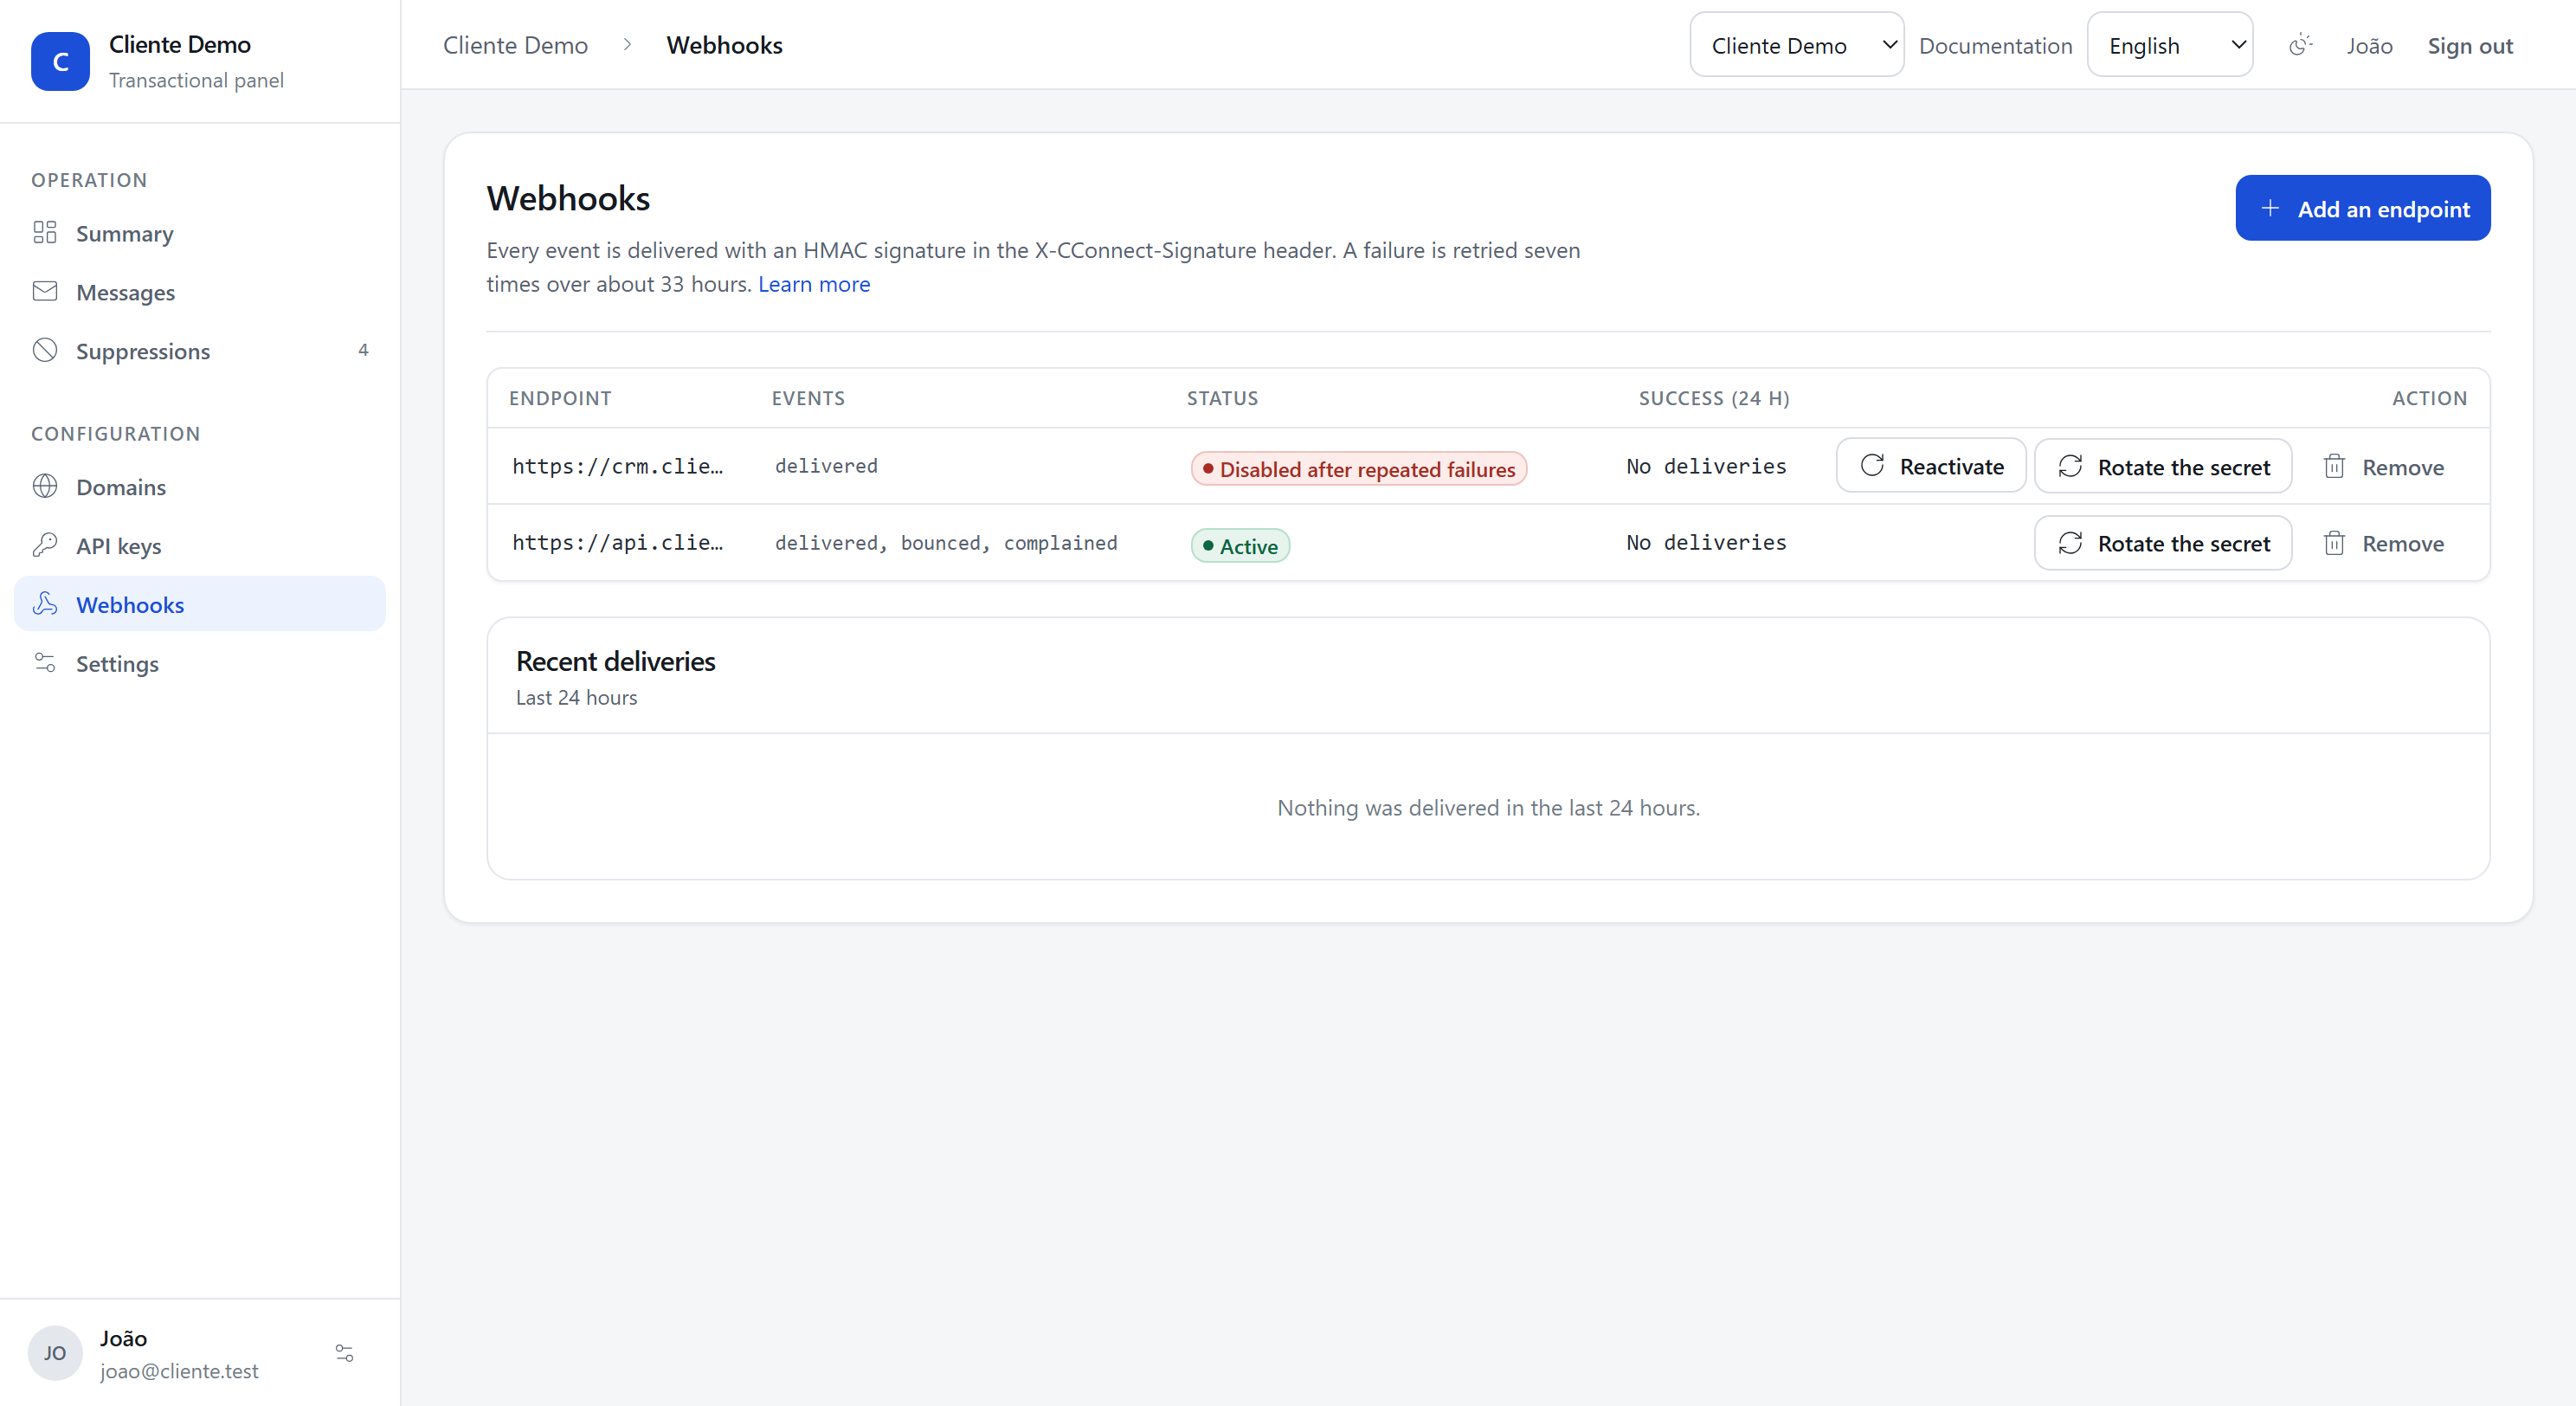This screenshot has width=2576, height=1406.
Task: Click the João name in the header
Action: coord(2369,46)
